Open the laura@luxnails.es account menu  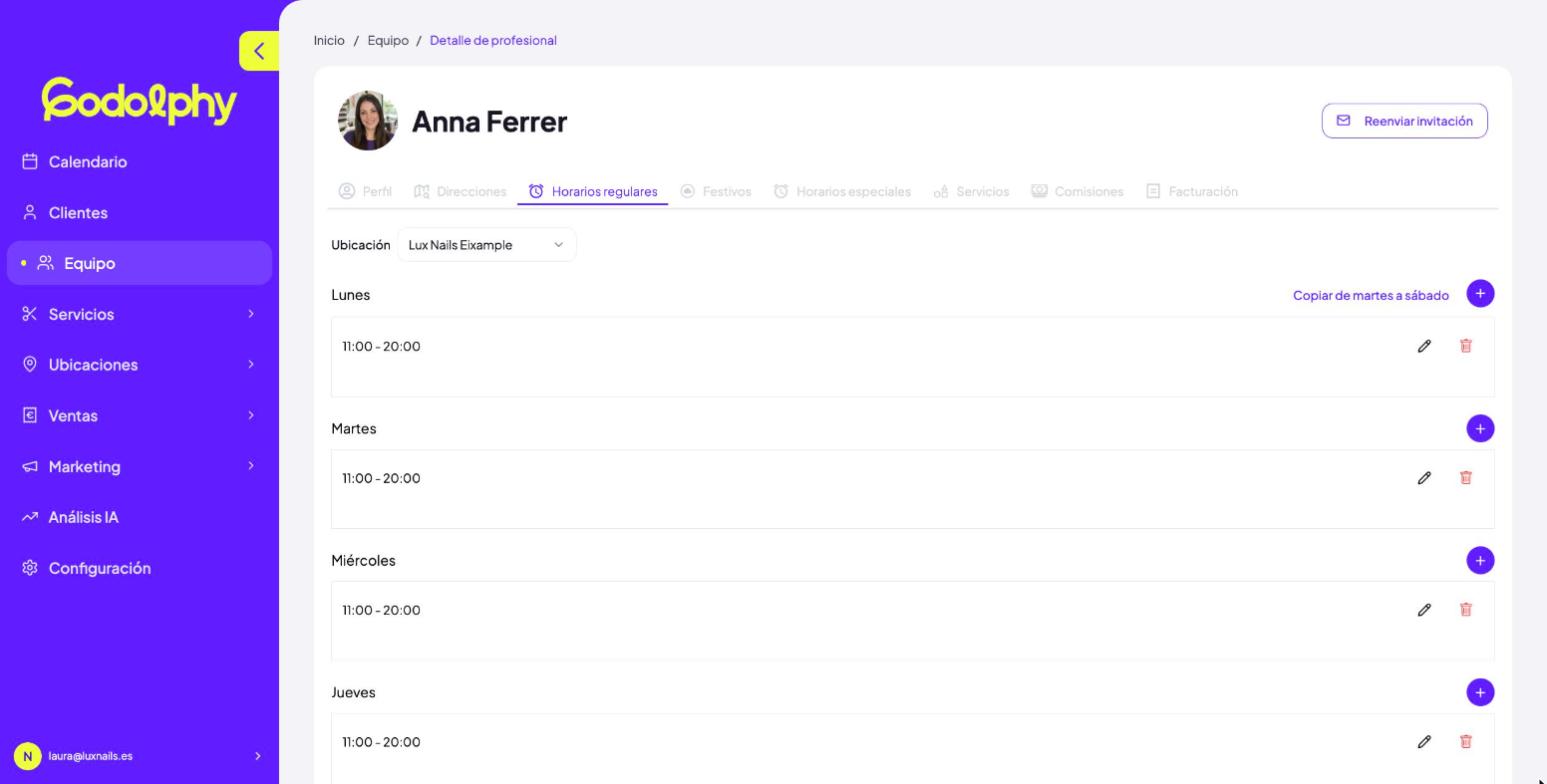pos(139,756)
